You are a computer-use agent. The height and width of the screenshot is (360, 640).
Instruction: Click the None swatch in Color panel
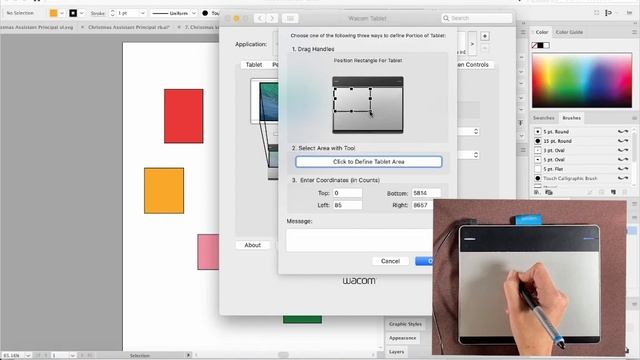tap(534, 45)
